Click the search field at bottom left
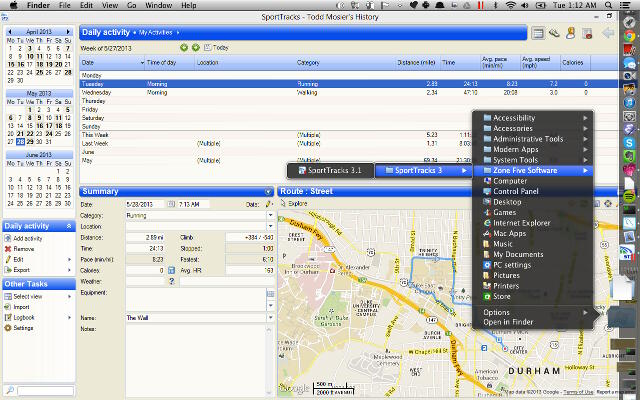This screenshot has width=640, height=400. pyautogui.click(x=45, y=391)
